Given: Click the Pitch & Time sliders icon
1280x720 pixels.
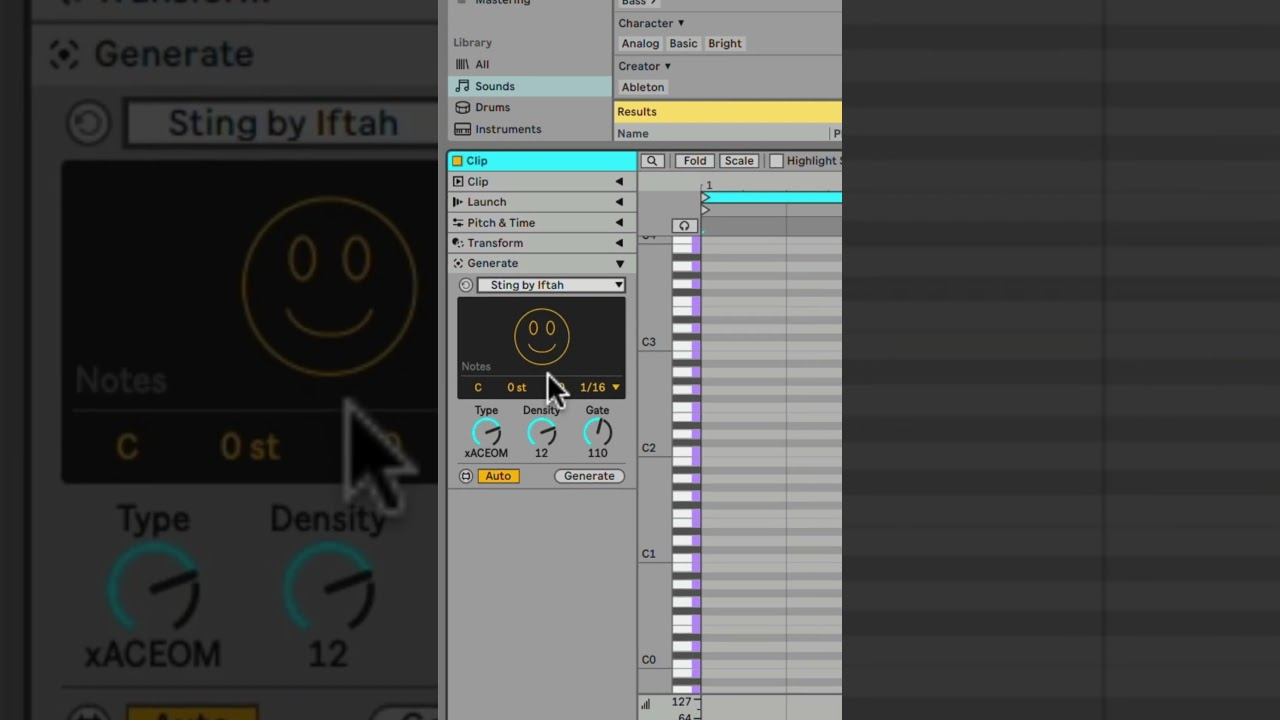Looking at the screenshot, I should tap(458, 223).
